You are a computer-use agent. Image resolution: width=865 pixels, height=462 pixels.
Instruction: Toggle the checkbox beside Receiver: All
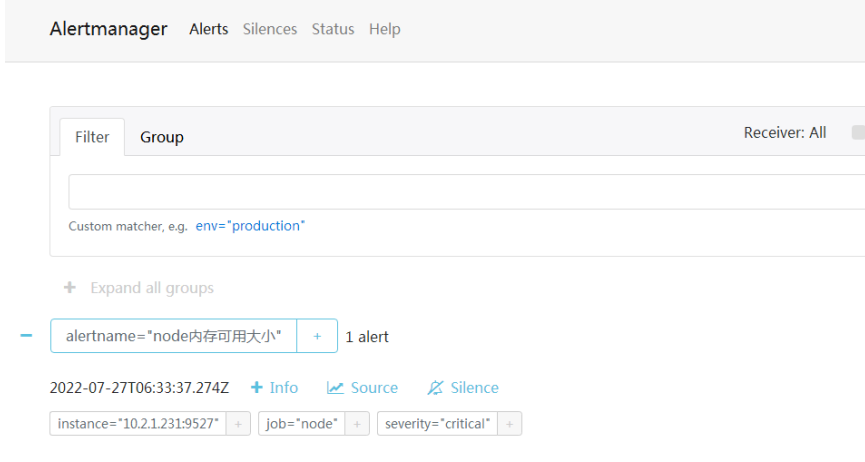click(858, 132)
